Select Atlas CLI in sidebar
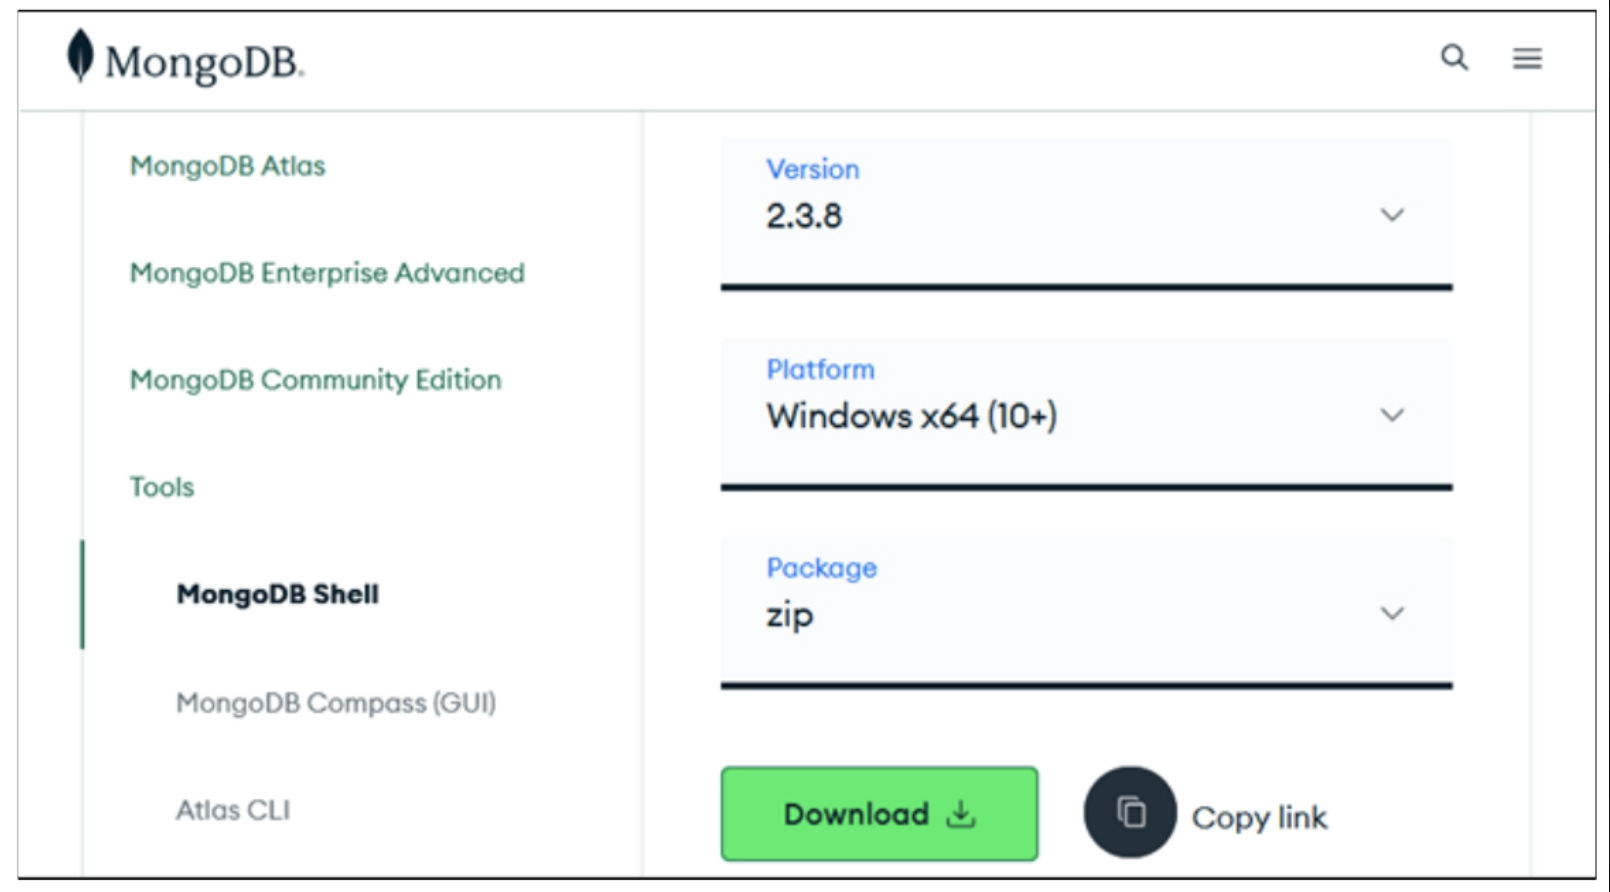 [x=233, y=810]
